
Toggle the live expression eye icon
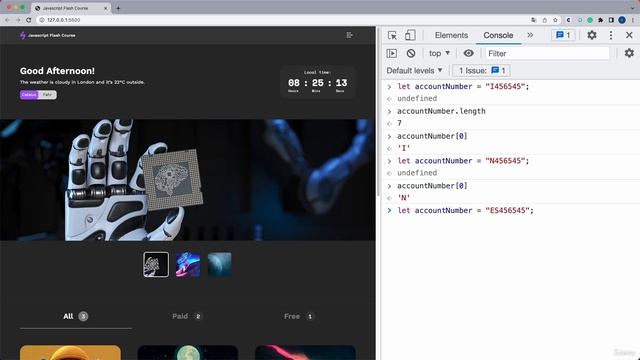click(469, 53)
